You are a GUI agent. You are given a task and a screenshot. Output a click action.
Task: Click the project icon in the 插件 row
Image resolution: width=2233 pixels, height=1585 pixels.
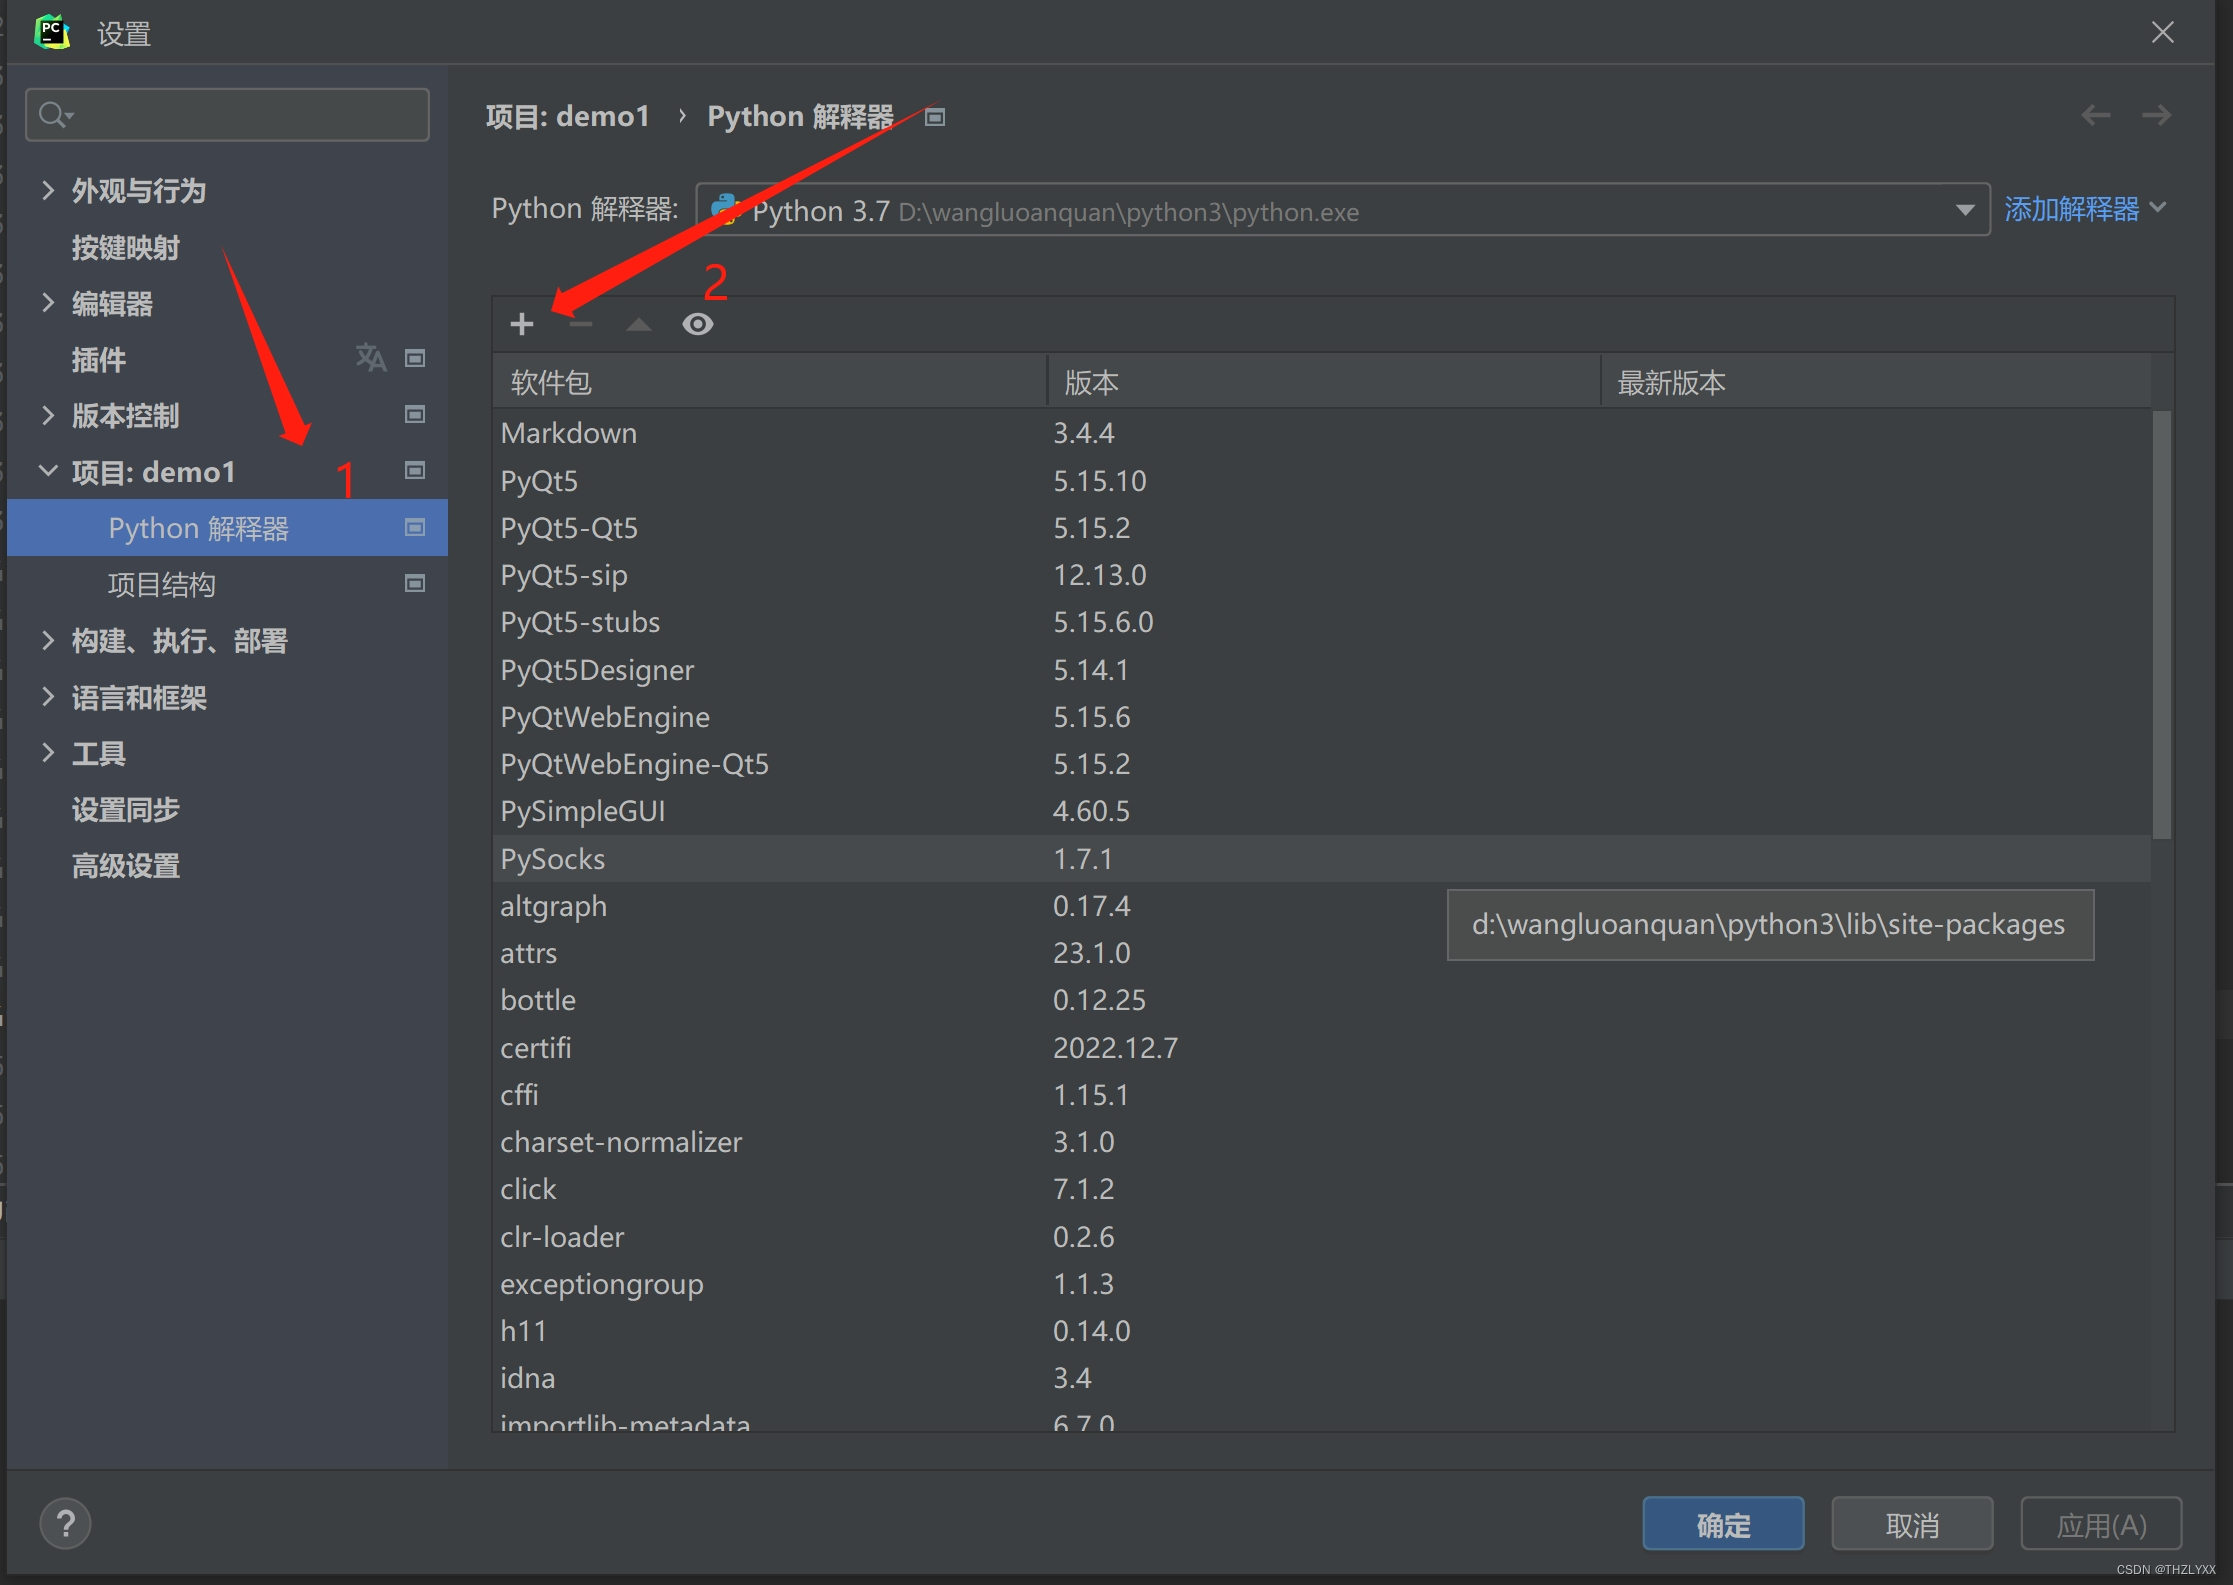(415, 358)
